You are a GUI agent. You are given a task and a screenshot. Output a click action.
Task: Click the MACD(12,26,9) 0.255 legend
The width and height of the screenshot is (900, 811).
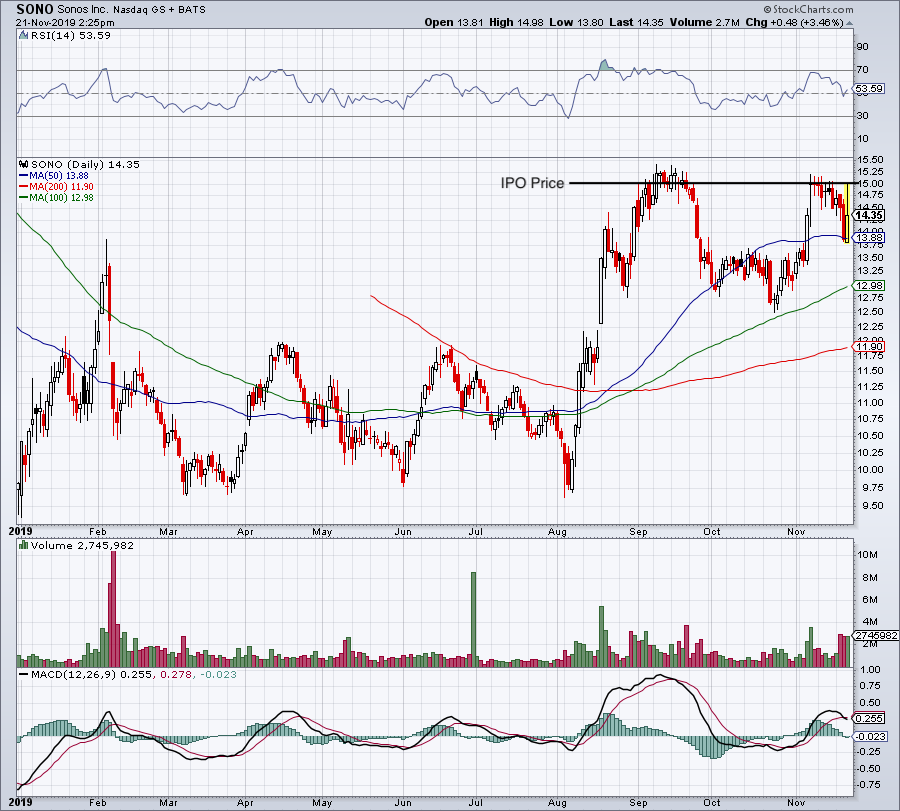tap(92, 674)
